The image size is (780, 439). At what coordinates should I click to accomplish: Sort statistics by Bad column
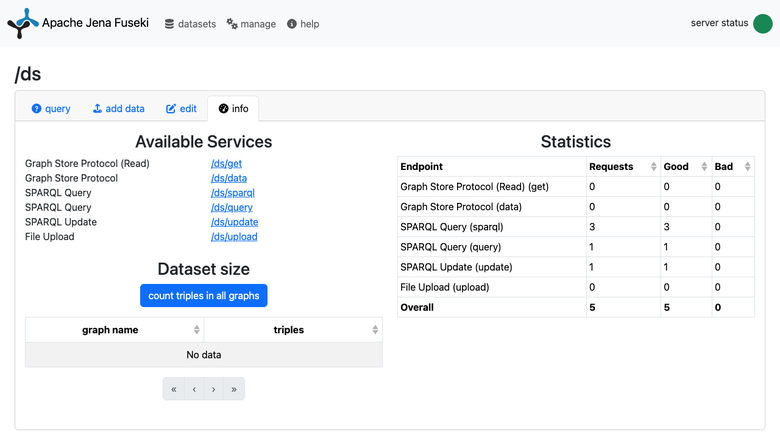click(x=747, y=167)
